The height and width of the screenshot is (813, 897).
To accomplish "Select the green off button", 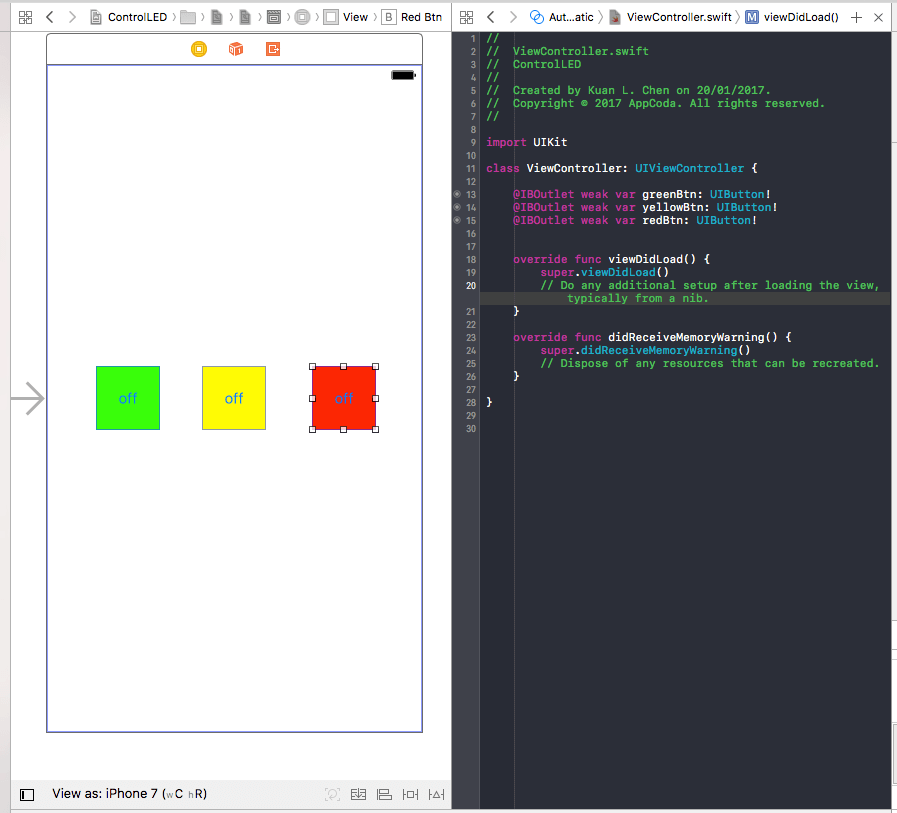I will pos(128,398).
